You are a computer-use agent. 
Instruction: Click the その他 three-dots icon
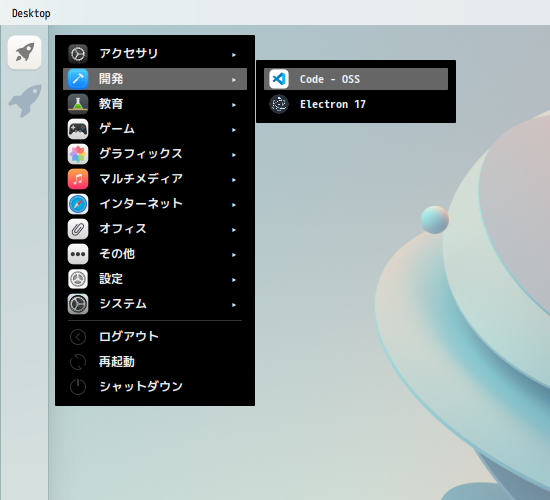(78, 254)
